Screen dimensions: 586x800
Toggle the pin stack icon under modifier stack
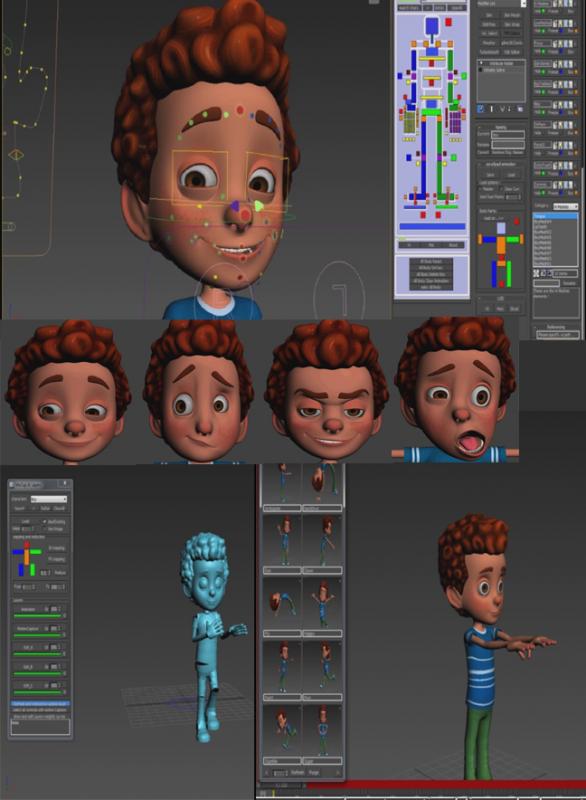(x=481, y=109)
